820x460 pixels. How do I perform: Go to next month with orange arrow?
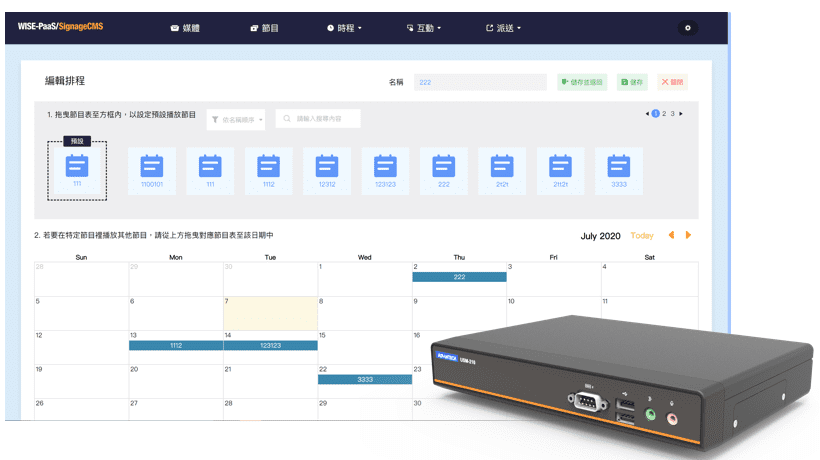pos(688,236)
